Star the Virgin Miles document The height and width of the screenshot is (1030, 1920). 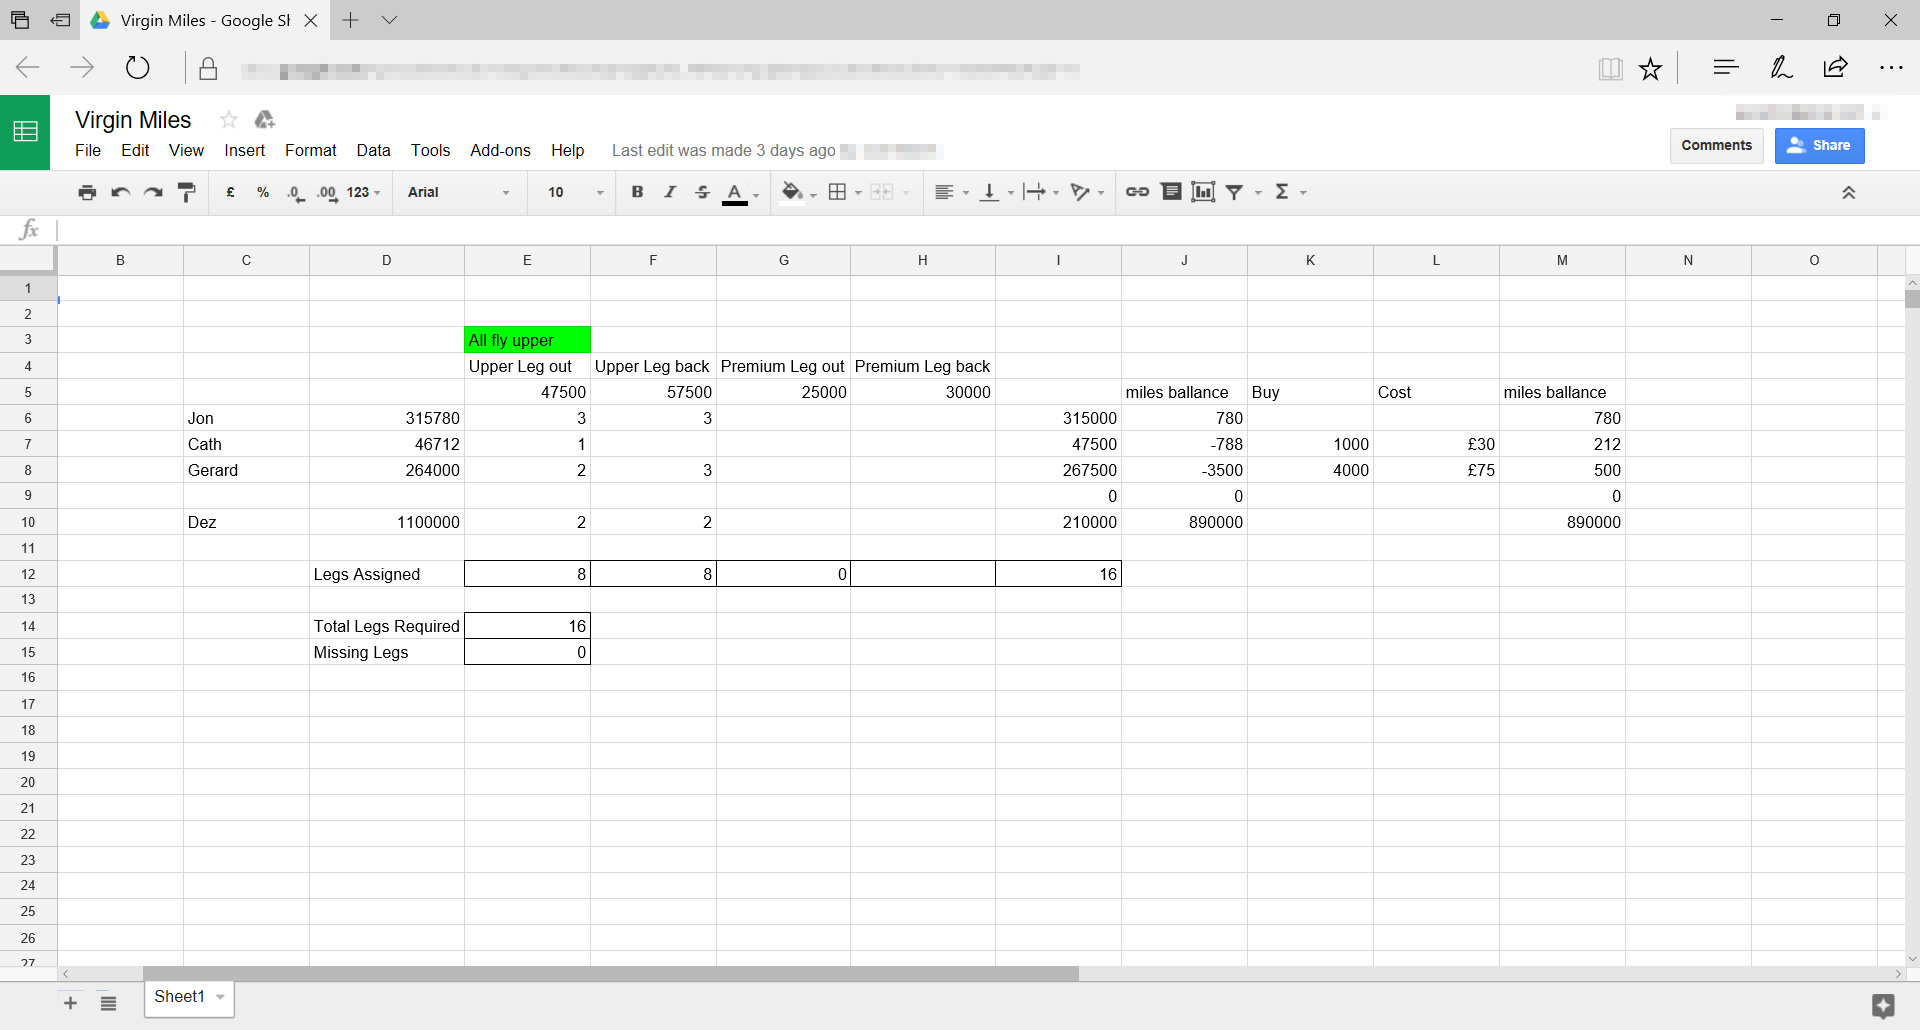(228, 120)
